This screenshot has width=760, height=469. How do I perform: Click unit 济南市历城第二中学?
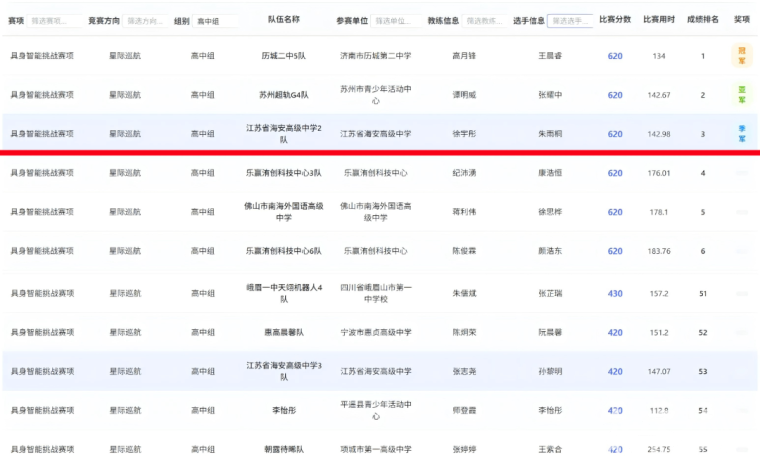click(x=376, y=56)
